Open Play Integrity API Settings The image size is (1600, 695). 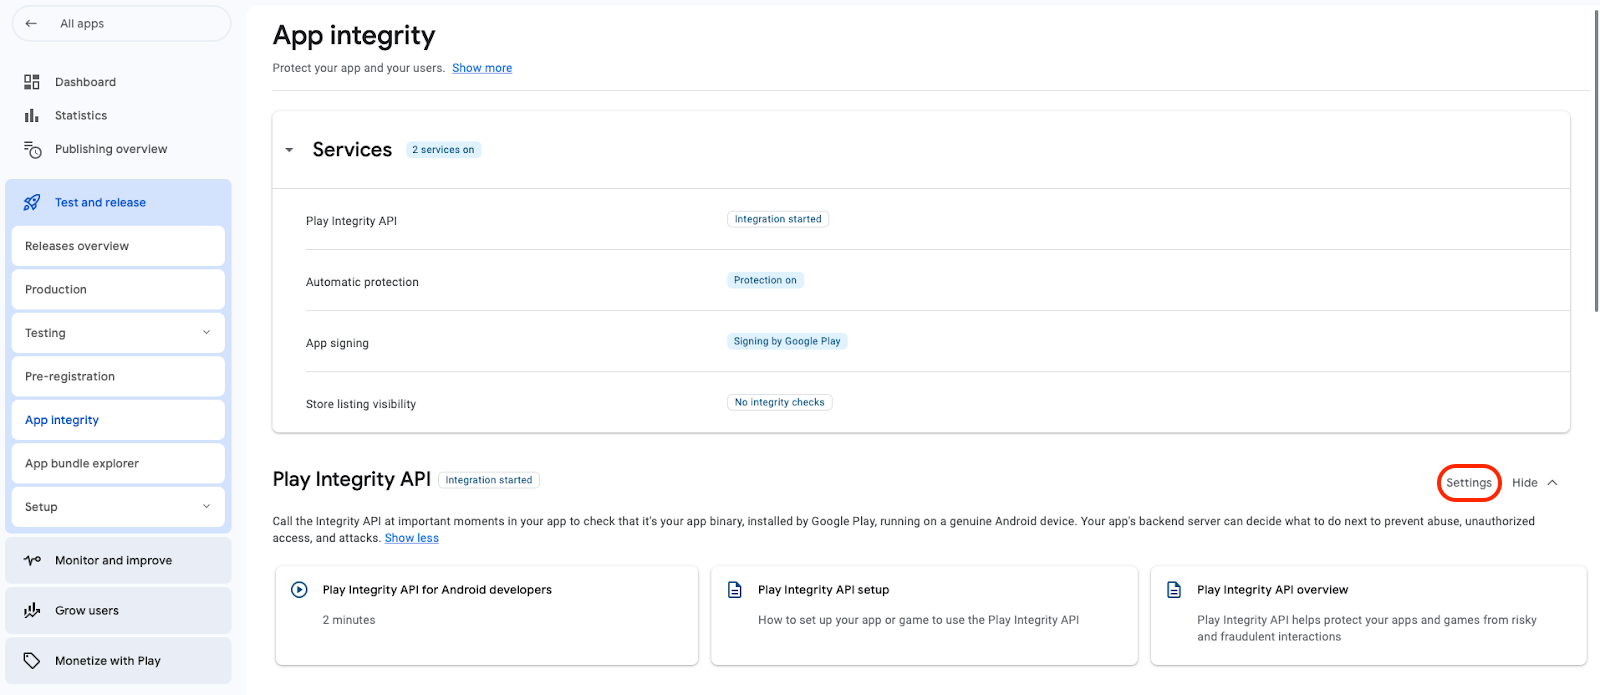click(x=1469, y=482)
